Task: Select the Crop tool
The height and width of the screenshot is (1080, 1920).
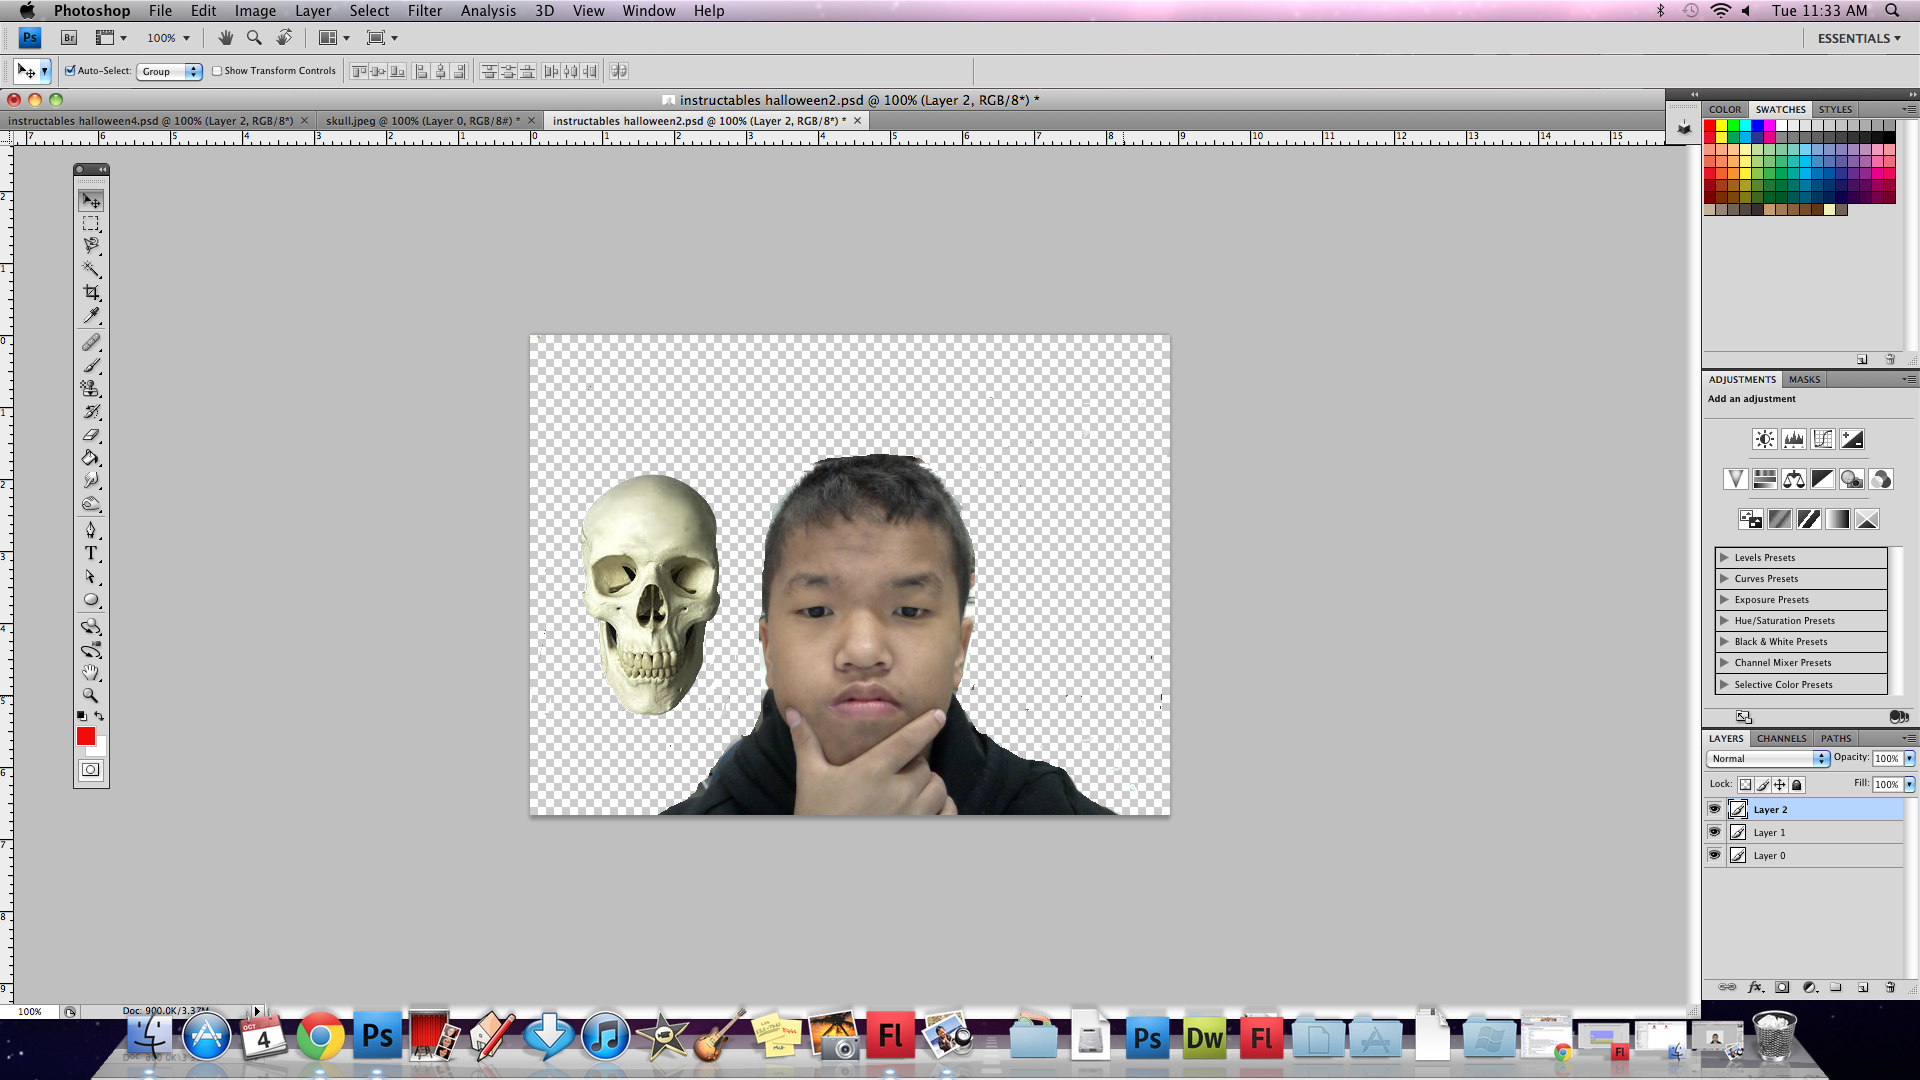Action: [91, 293]
